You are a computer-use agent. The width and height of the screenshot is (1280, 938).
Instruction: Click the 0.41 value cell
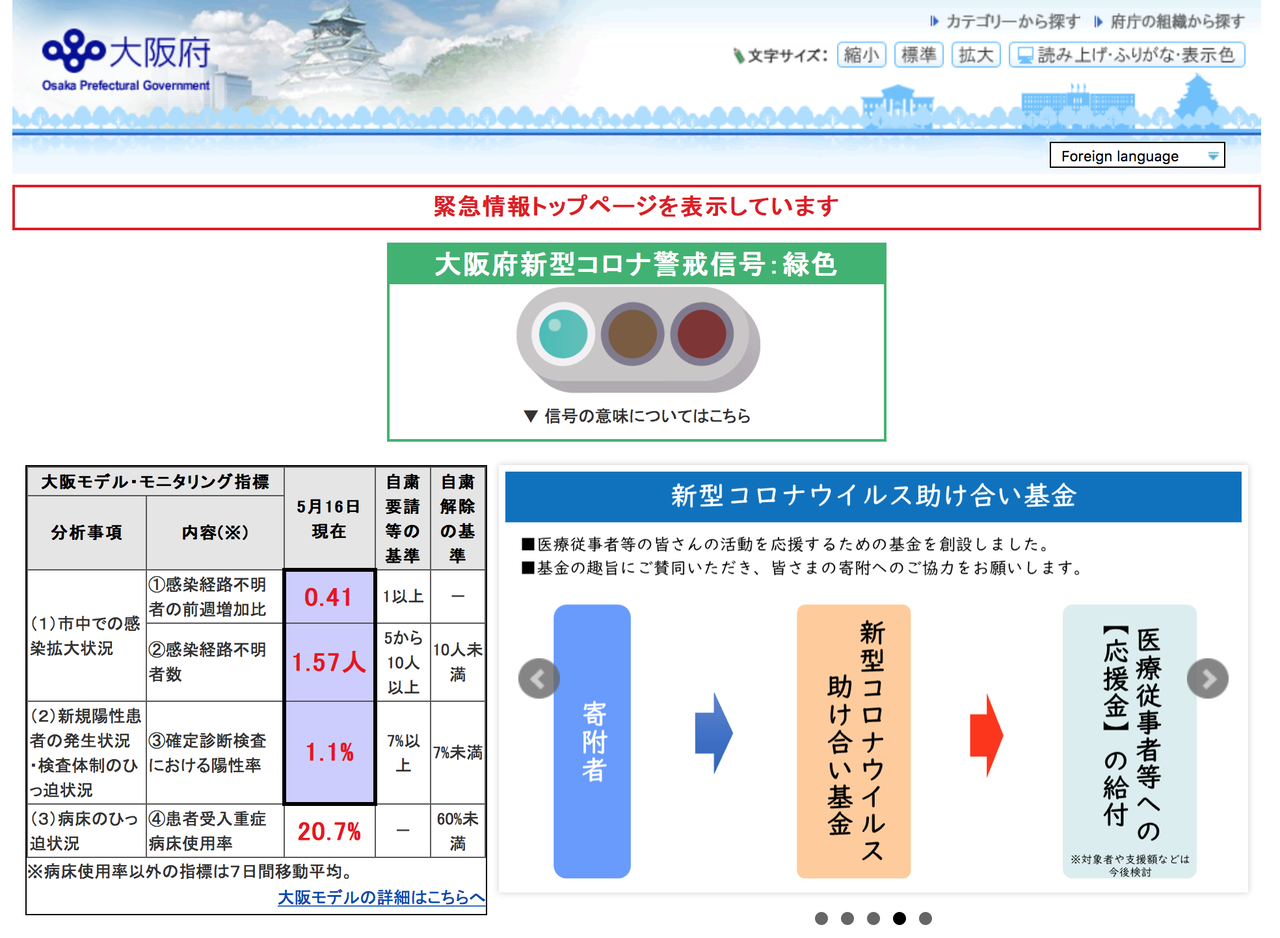tap(329, 597)
